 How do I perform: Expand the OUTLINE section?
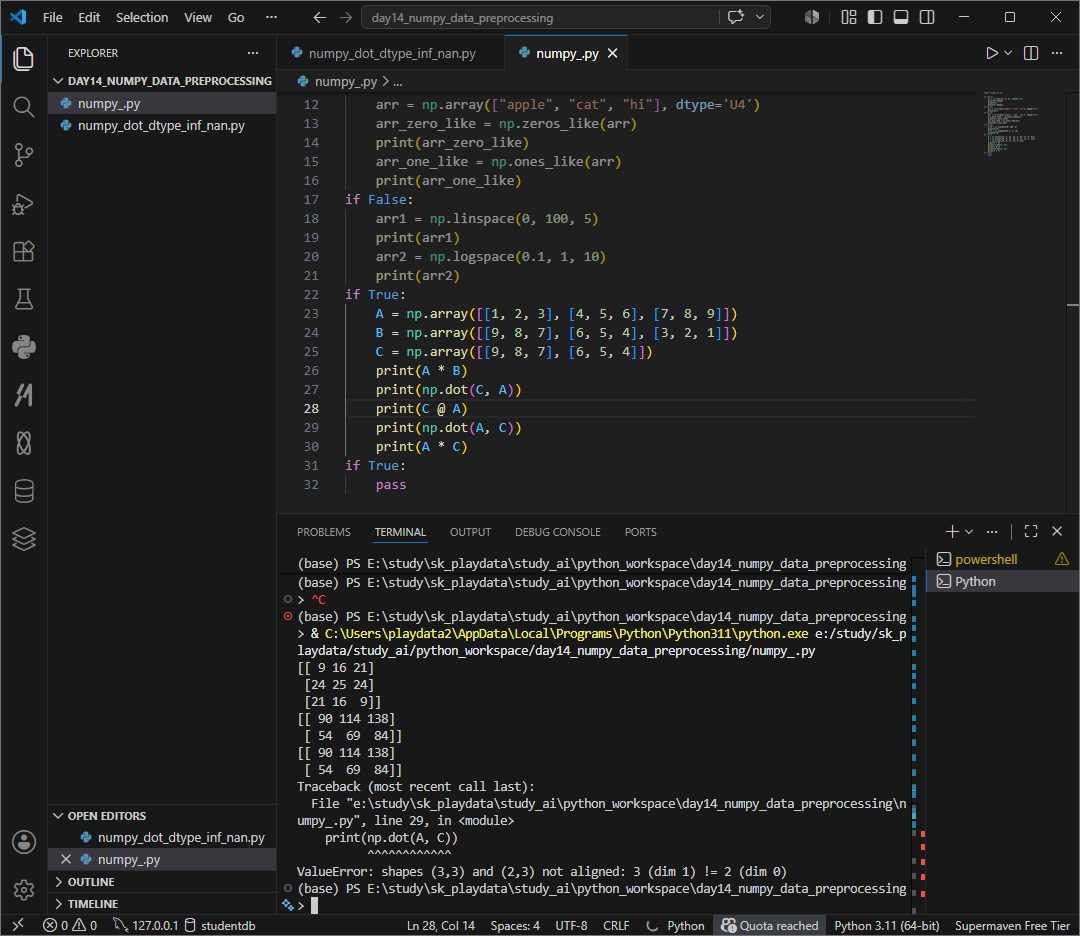point(163,882)
